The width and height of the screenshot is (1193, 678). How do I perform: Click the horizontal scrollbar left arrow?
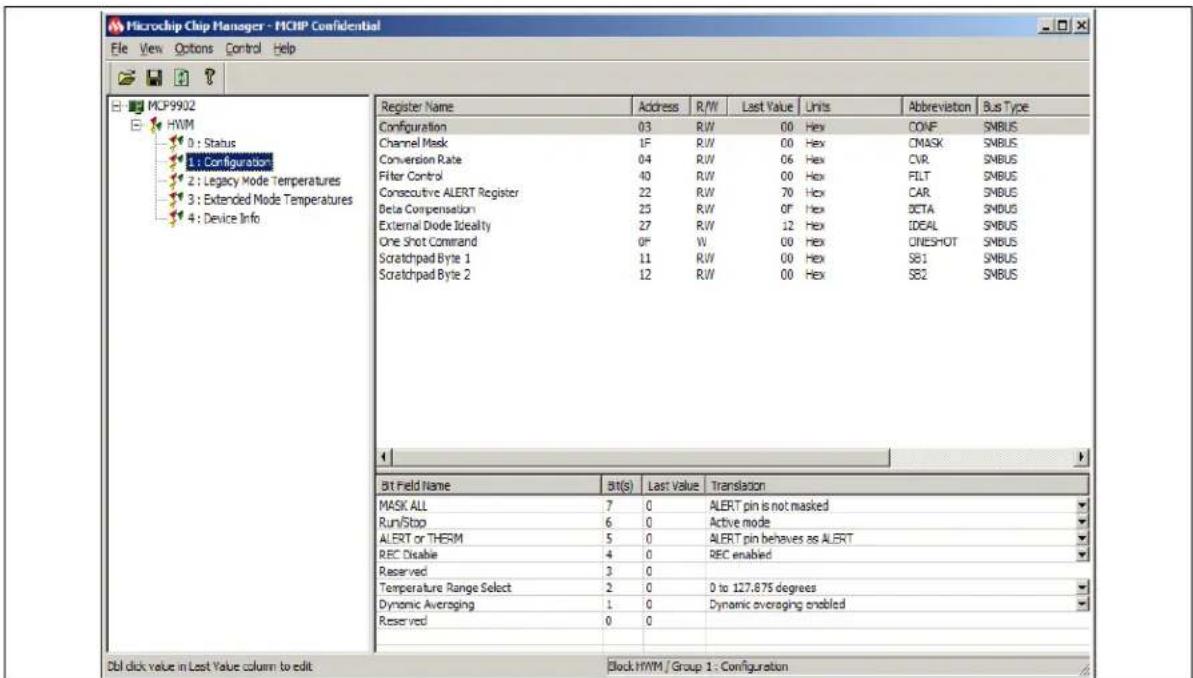coord(385,458)
